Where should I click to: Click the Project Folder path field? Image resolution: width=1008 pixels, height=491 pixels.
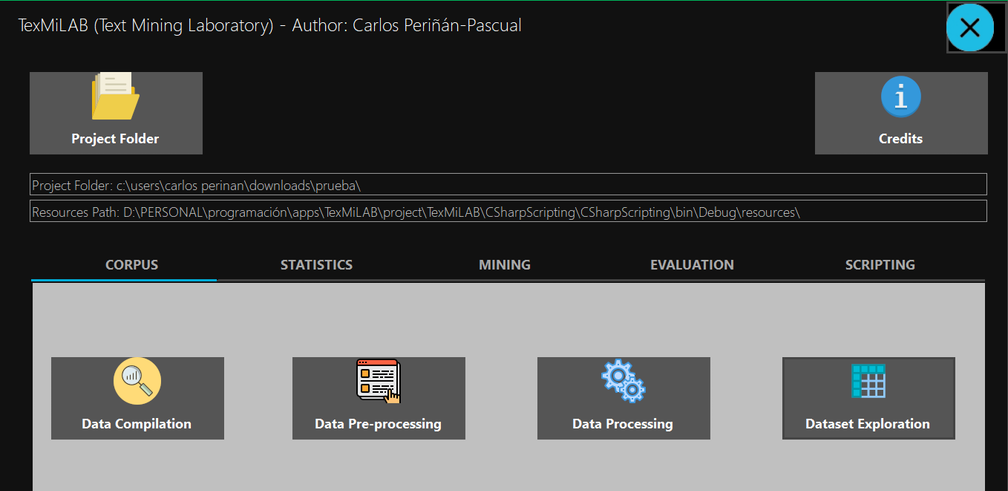pos(508,186)
